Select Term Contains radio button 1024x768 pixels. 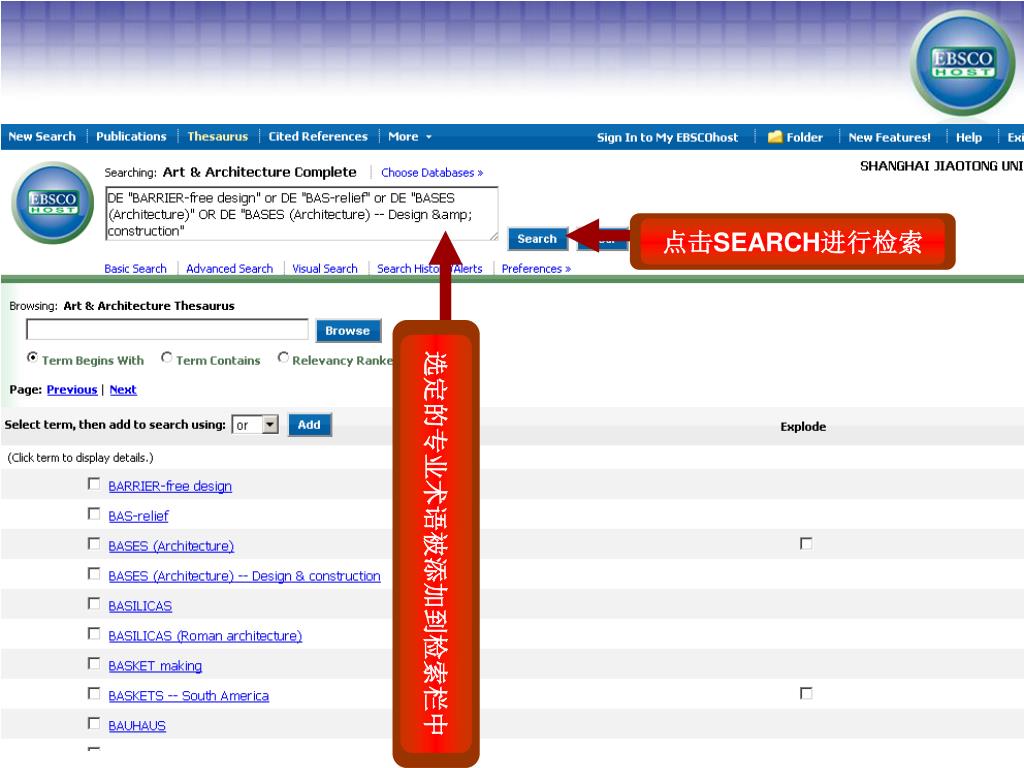click(x=167, y=358)
